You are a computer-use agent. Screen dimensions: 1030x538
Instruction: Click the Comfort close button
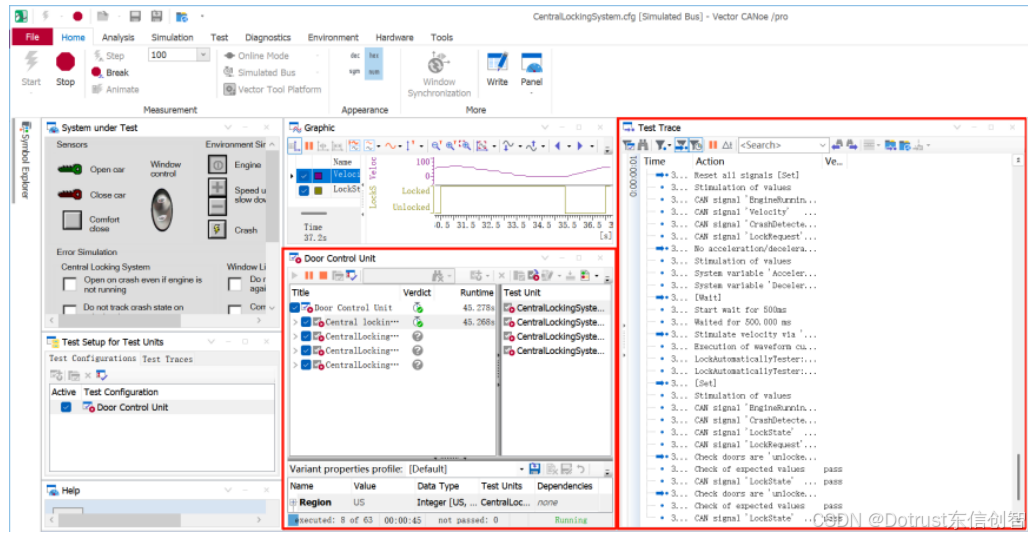[x=72, y=220]
